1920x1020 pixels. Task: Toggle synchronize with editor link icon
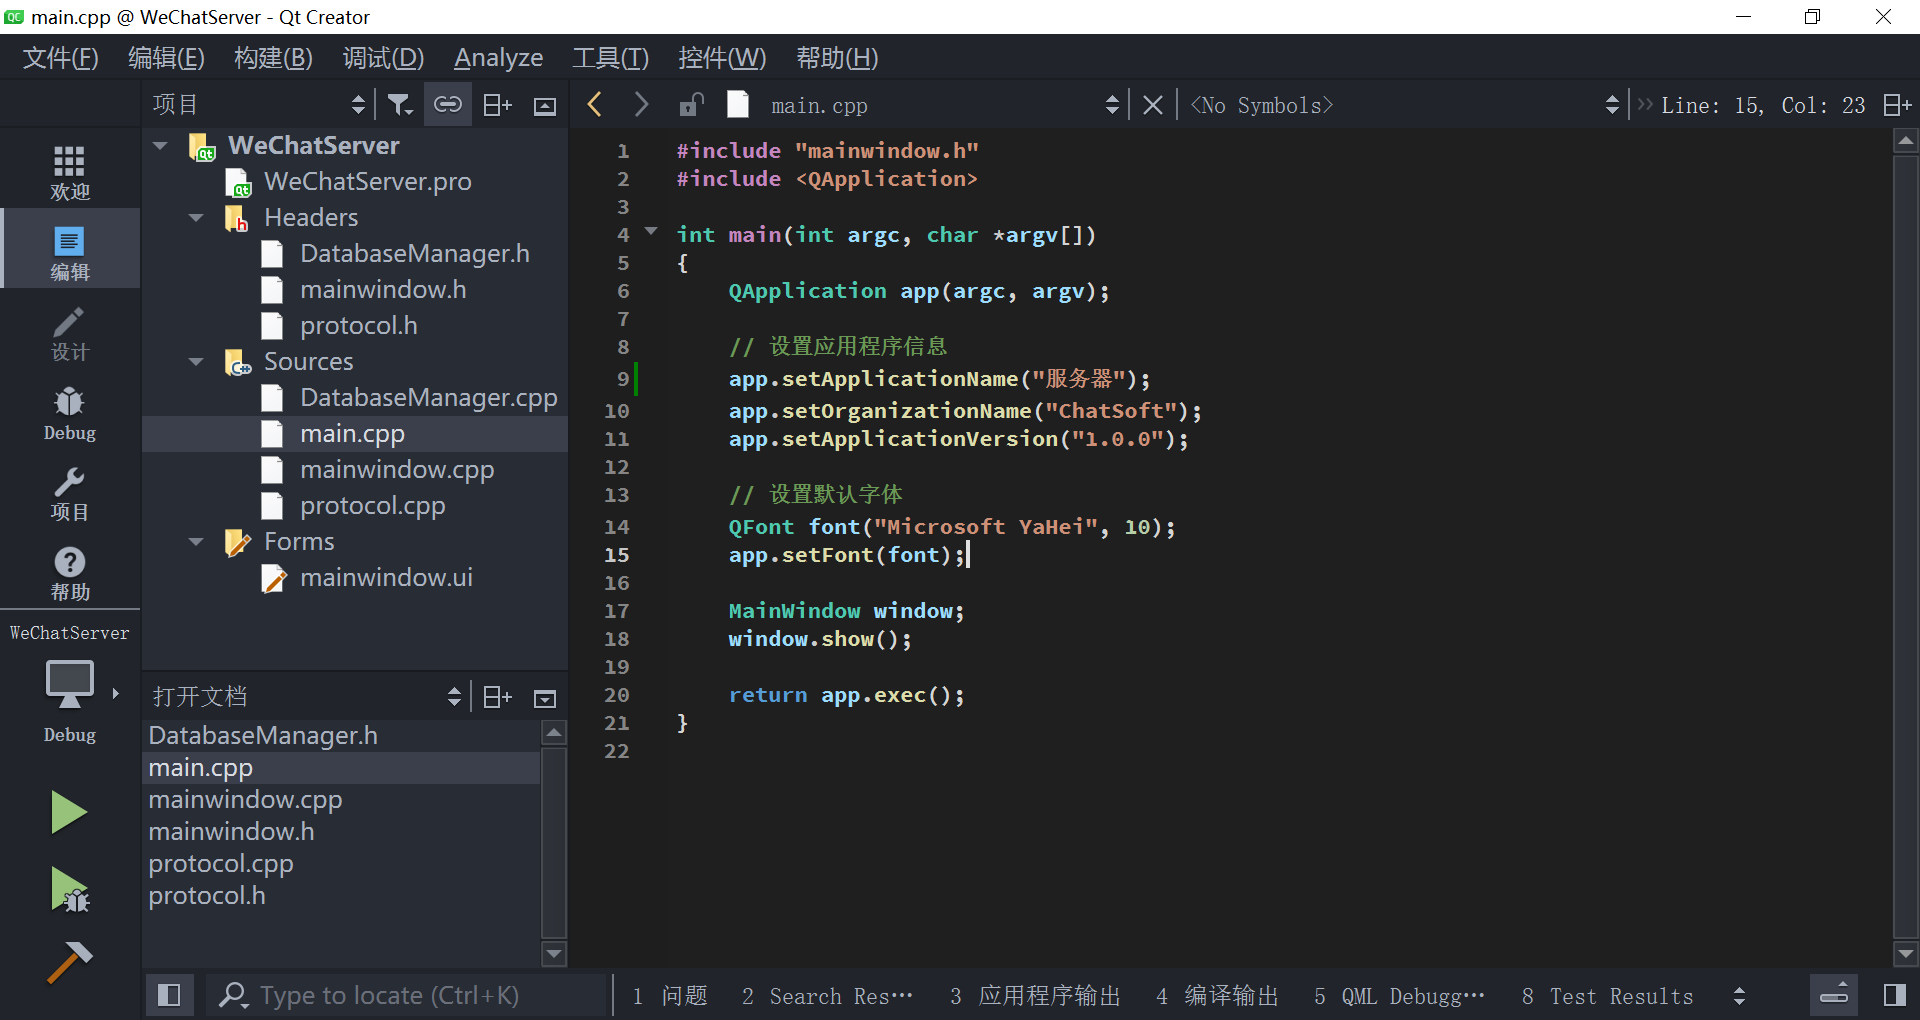click(x=448, y=105)
